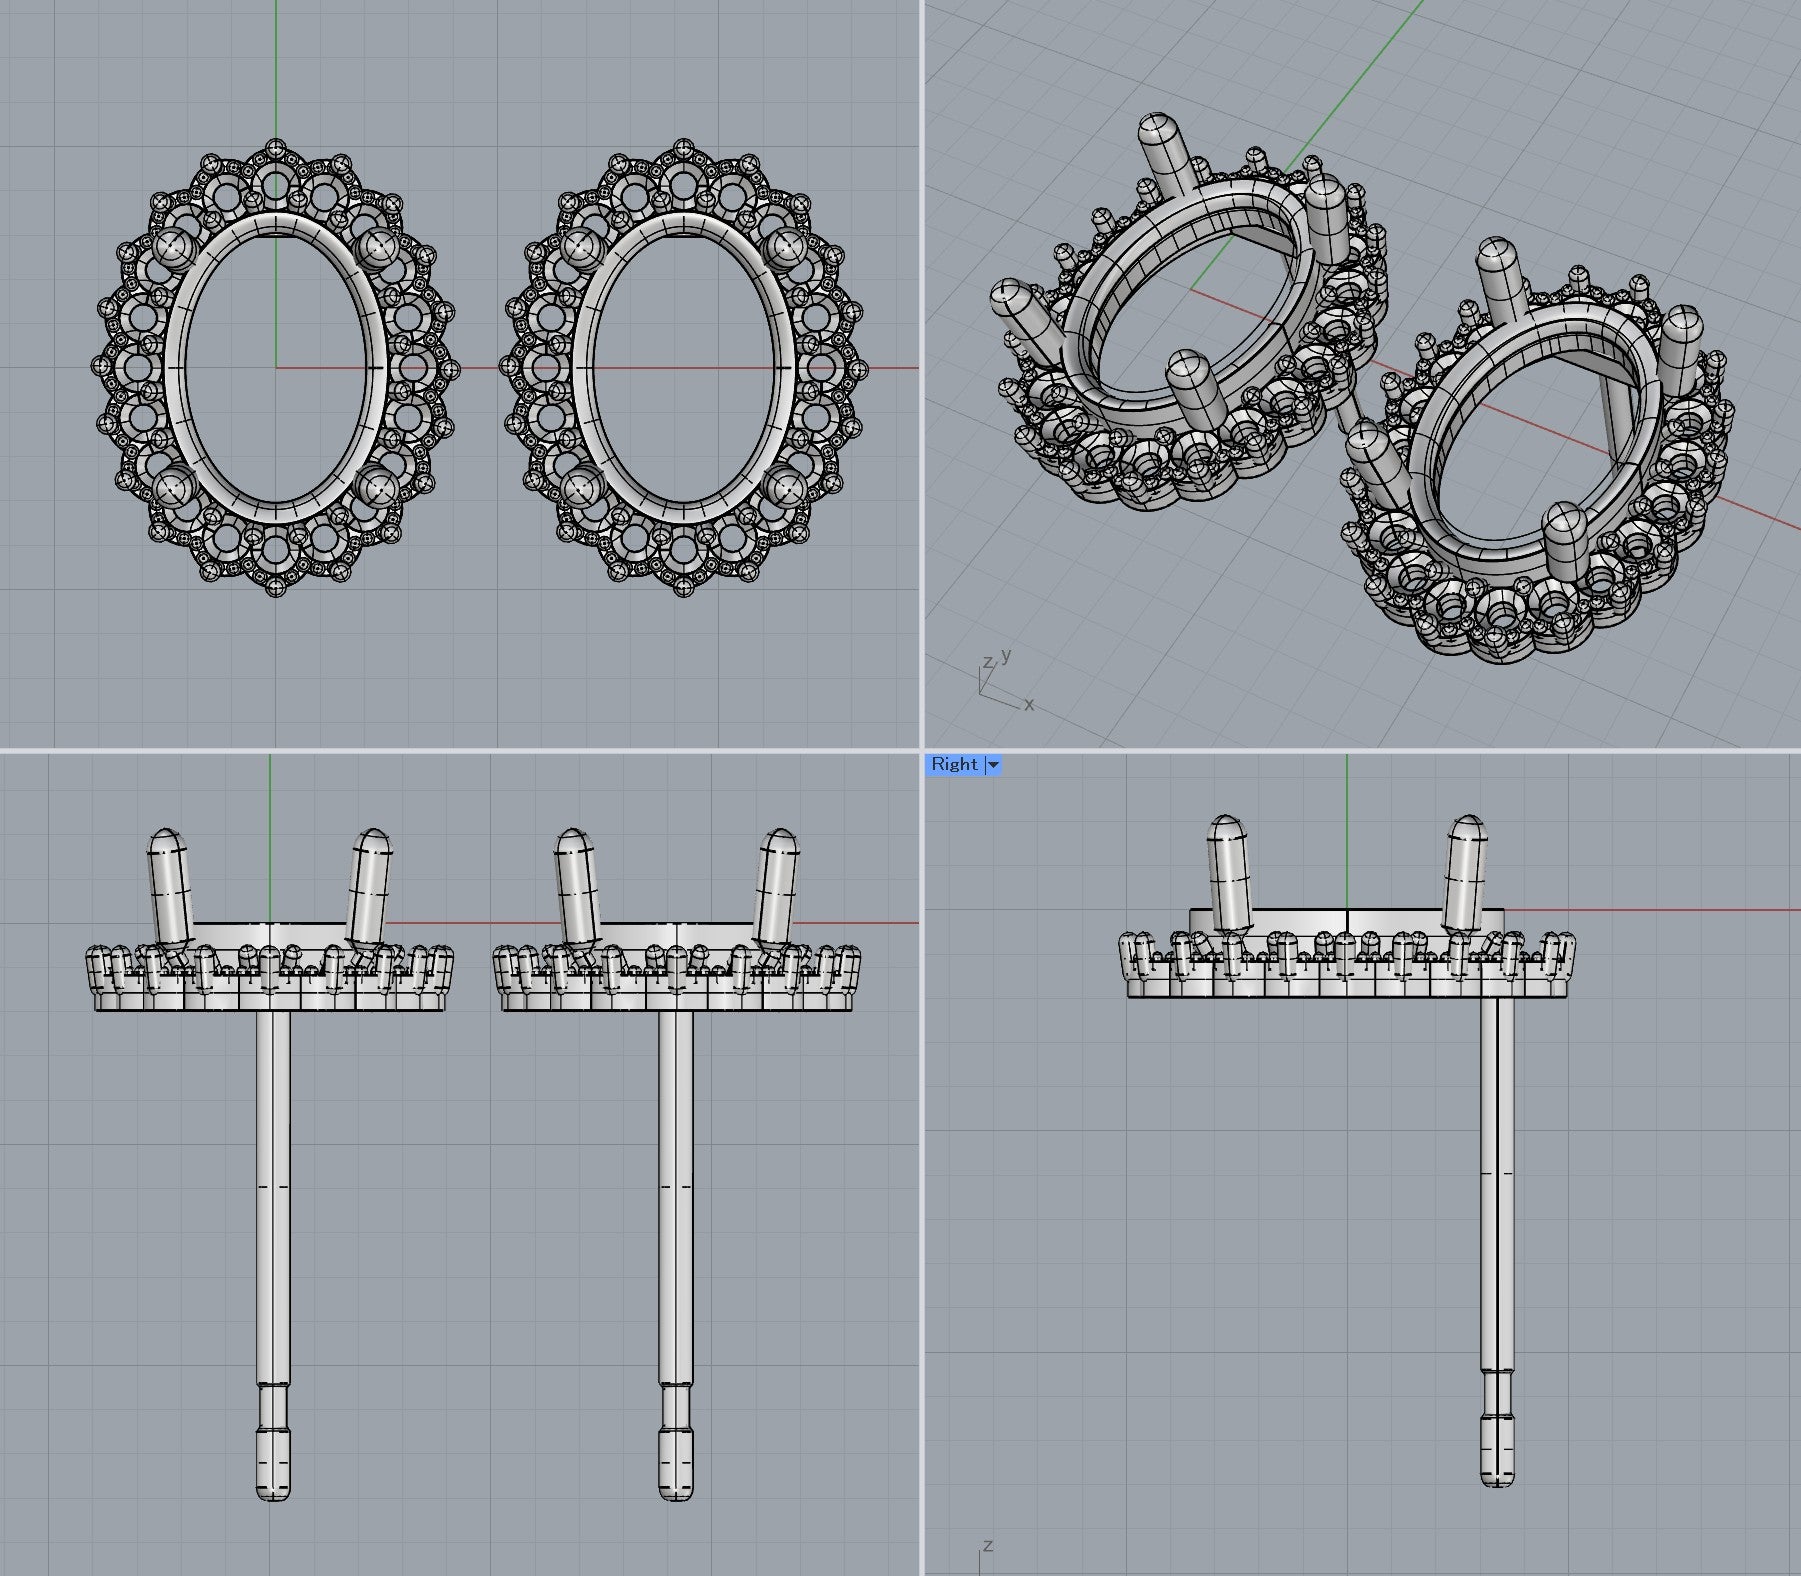Open the Right viewport dropdown arrow

[993, 765]
